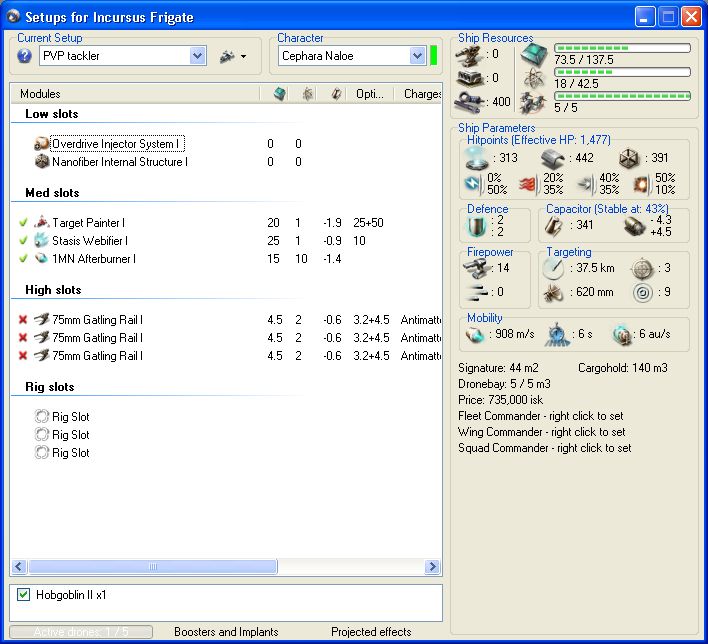This screenshot has height=644, width=708.
Task: Click the capacitor recharge battery icon
Action: click(x=635, y=226)
